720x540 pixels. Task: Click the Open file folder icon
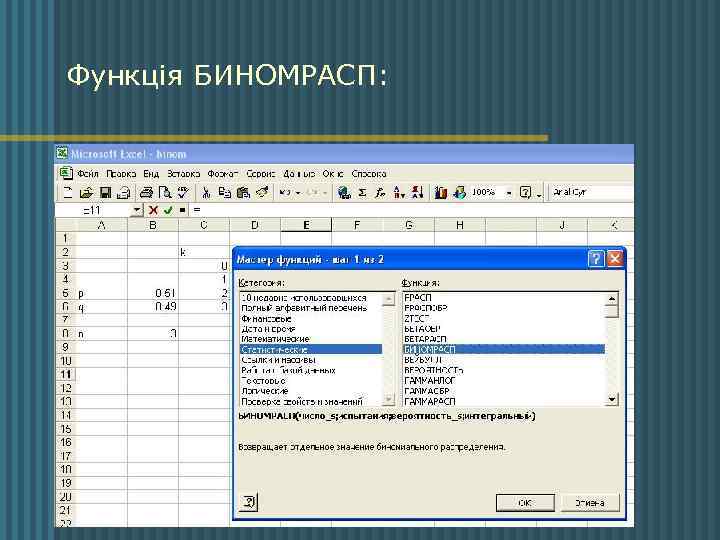[86, 192]
